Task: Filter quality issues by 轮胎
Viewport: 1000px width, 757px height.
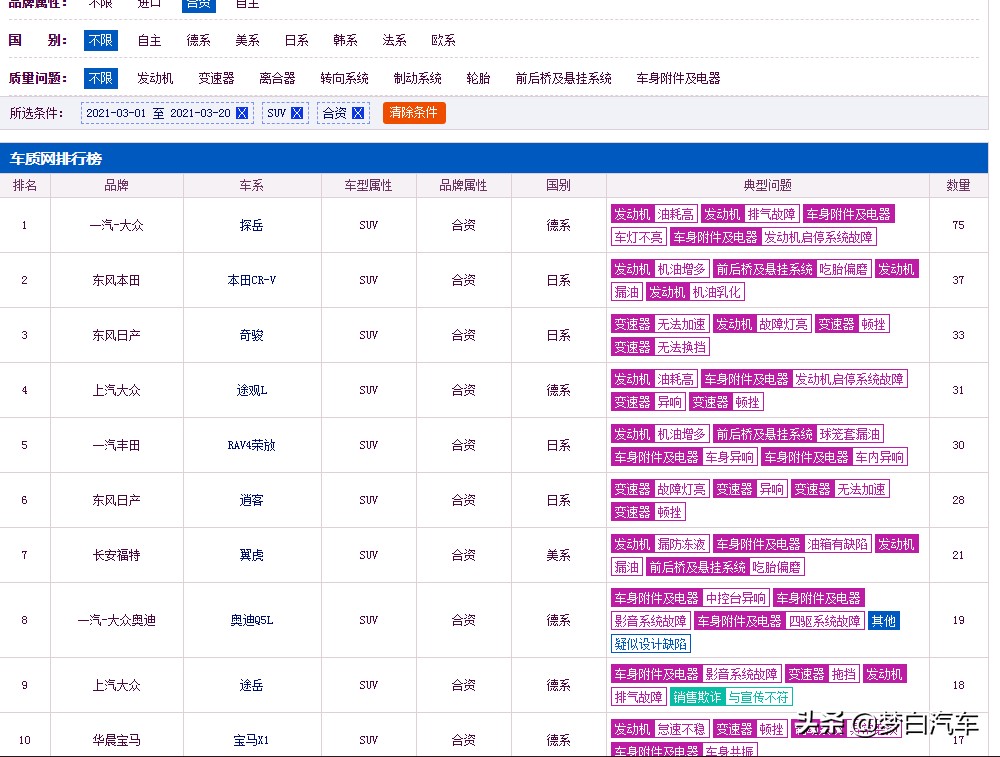Action: click(x=478, y=78)
